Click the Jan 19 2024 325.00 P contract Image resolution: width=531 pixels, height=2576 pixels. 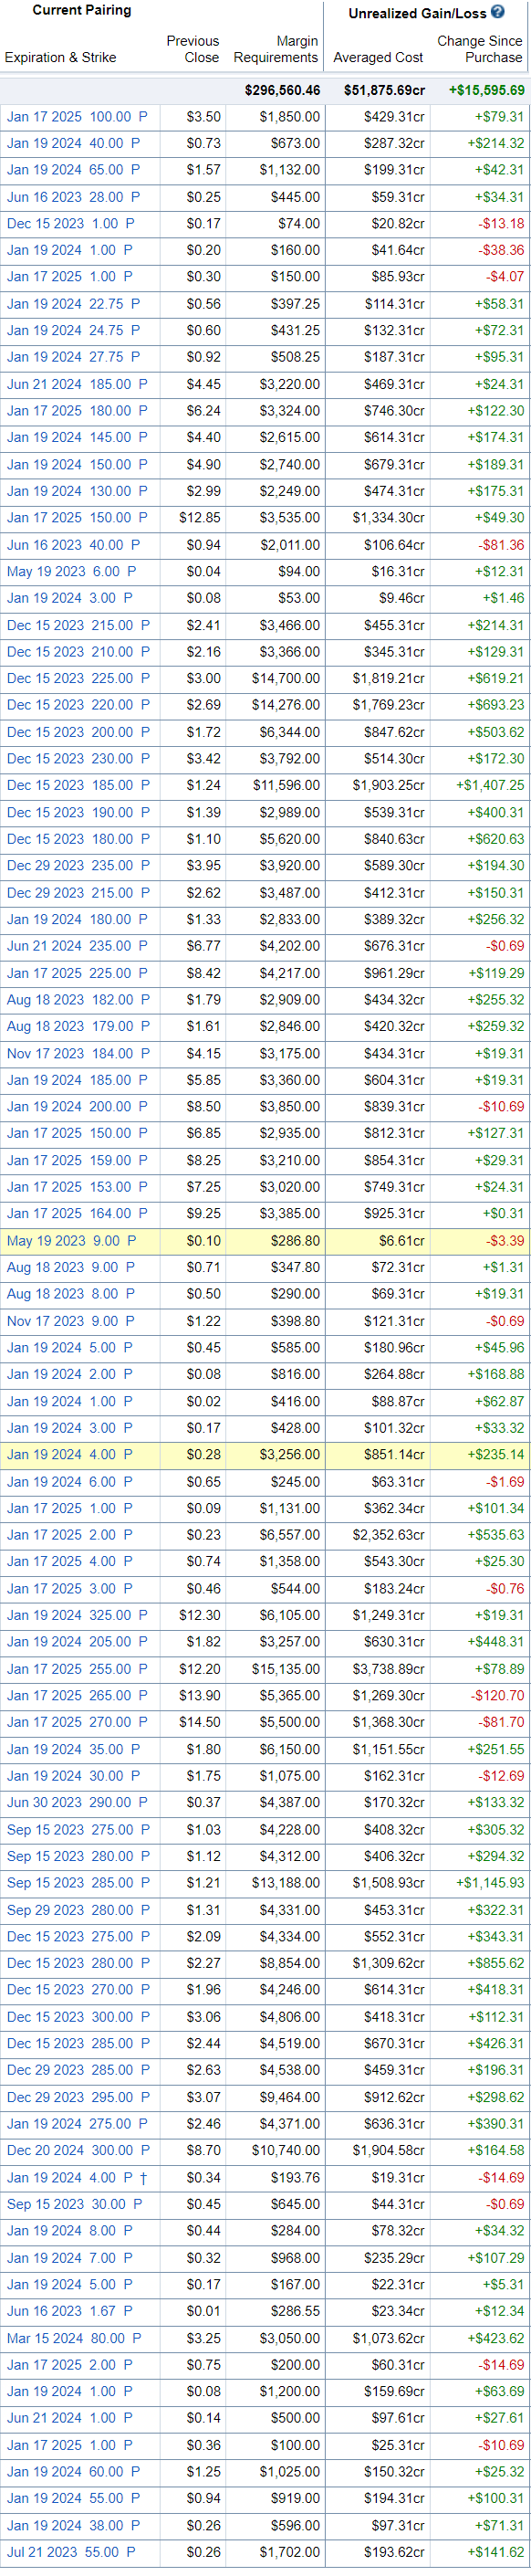coord(77,1615)
